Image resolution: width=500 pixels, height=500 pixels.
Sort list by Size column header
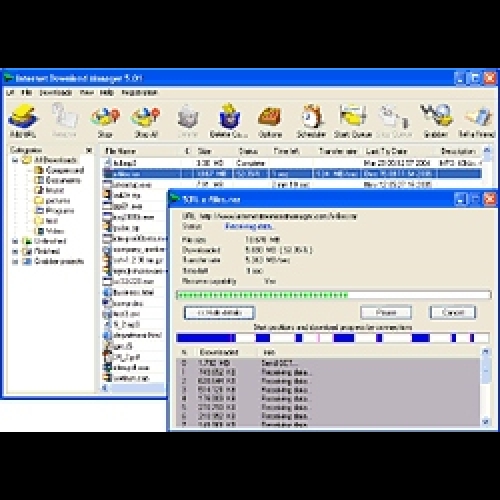coord(213,151)
